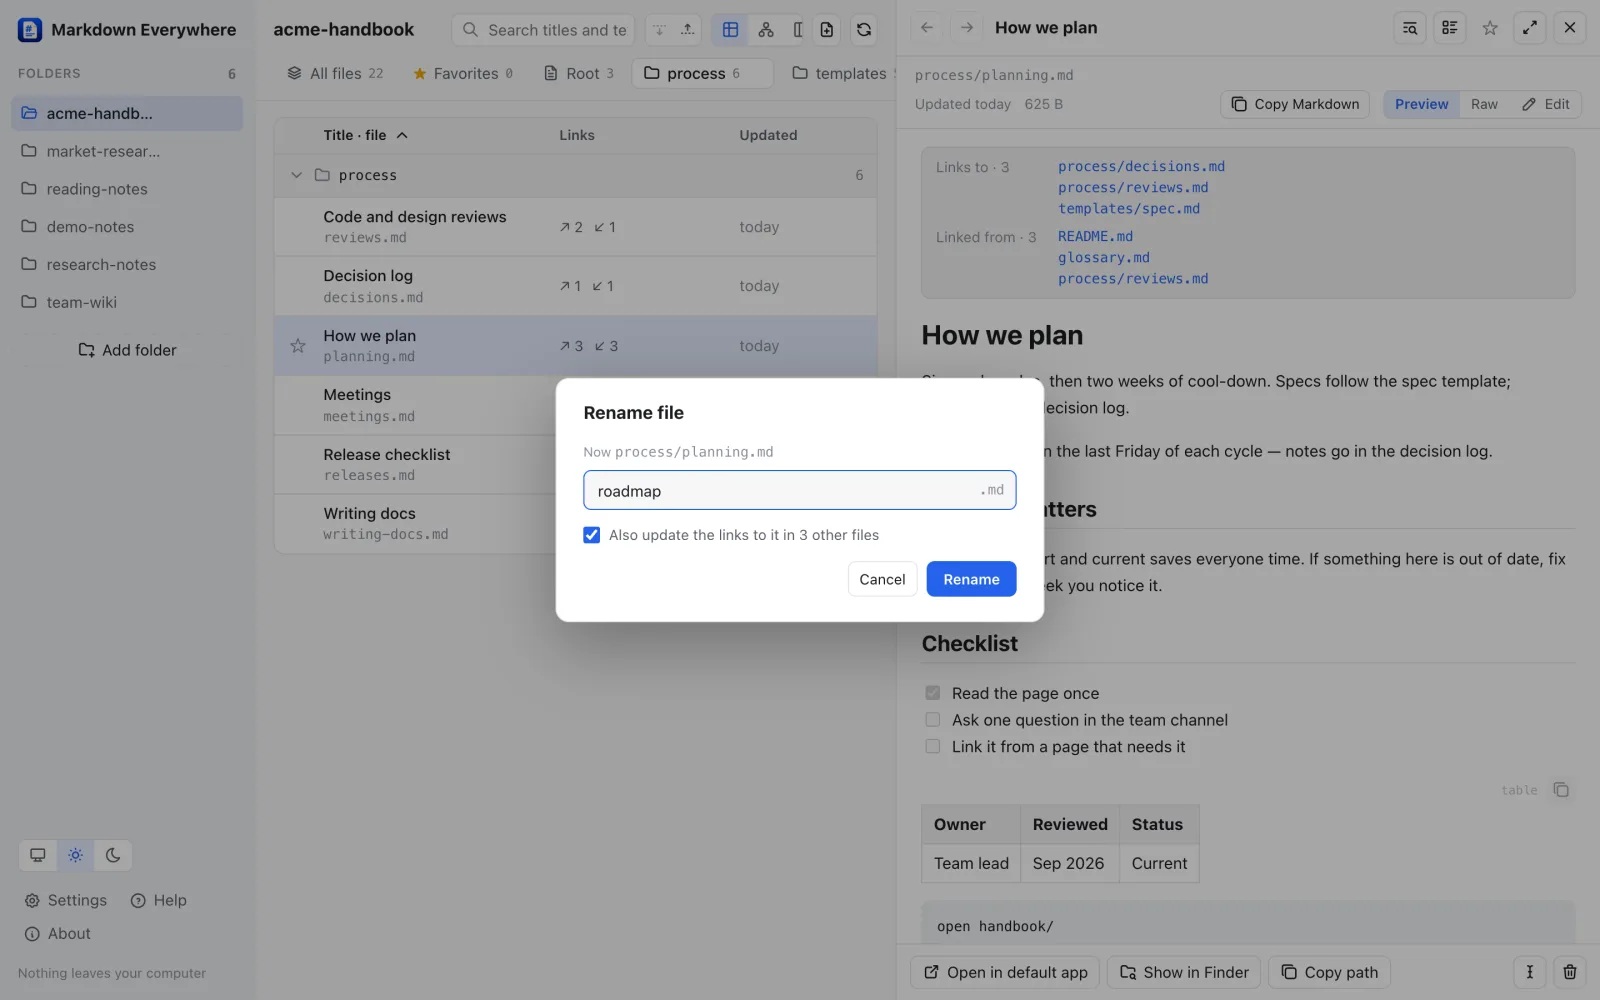The width and height of the screenshot is (1600, 1000).
Task: Click the new filename input containing 'roadmap'
Action: pos(799,491)
